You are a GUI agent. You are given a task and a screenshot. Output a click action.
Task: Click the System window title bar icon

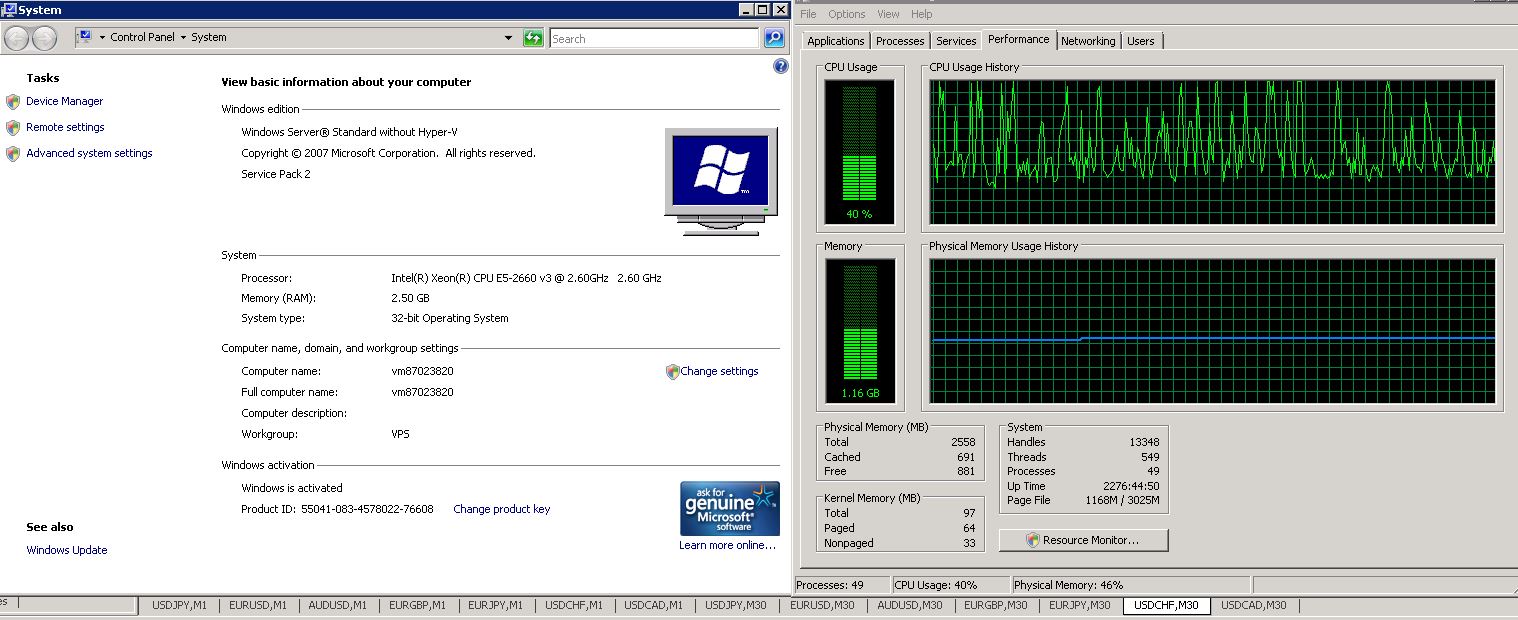pos(9,9)
